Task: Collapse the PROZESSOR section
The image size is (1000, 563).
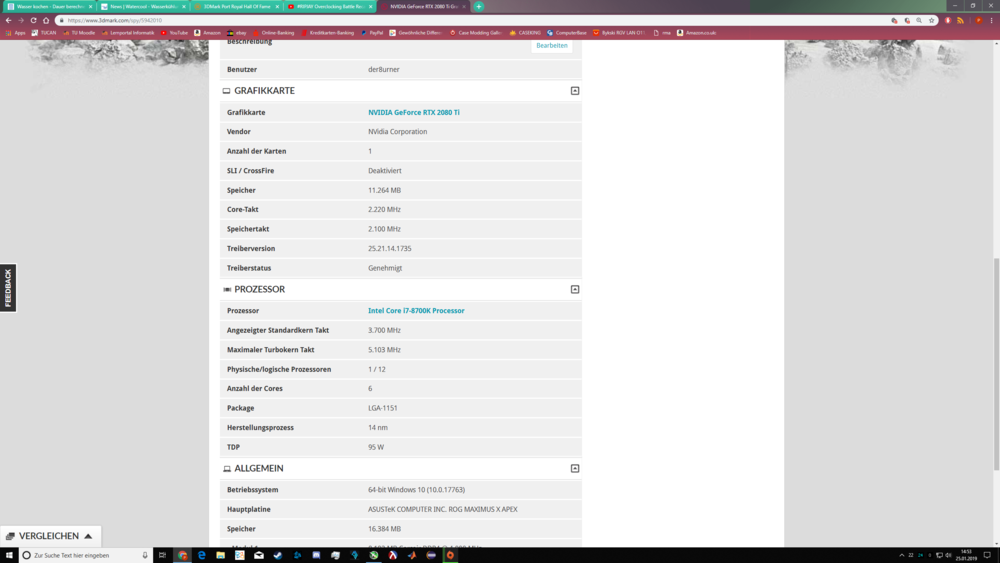Action: 575,289
